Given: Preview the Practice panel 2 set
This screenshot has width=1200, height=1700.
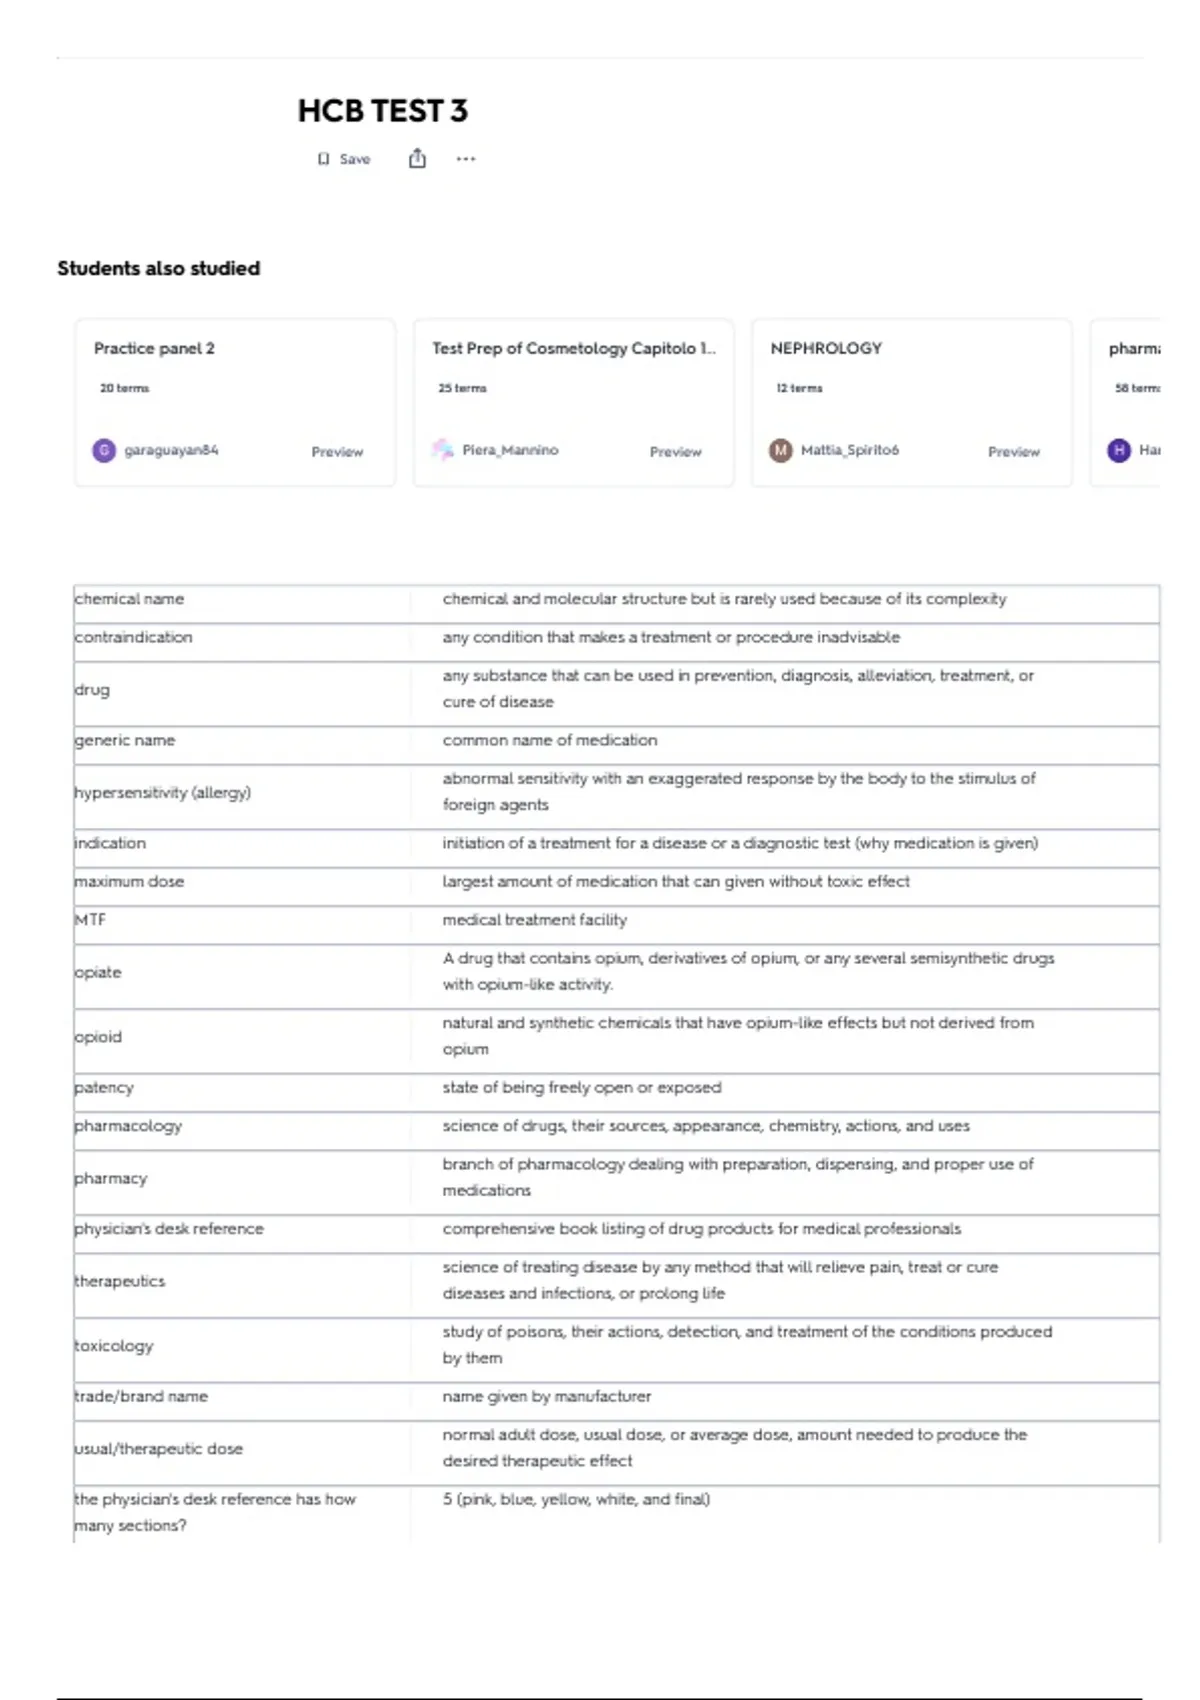Looking at the screenshot, I should (x=337, y=452).
